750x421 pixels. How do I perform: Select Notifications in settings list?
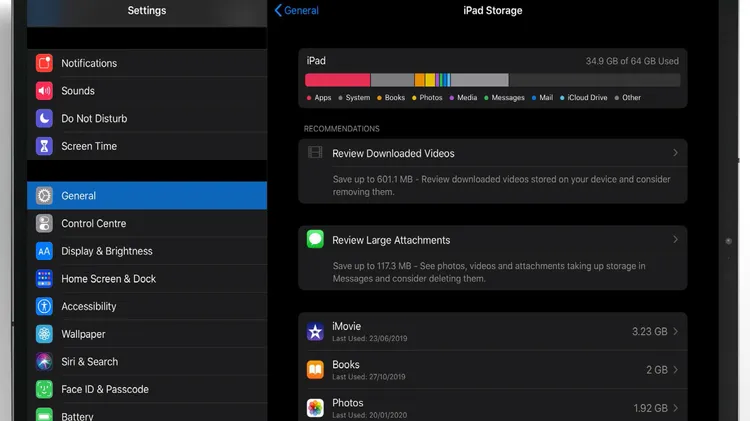pyautogui.click(x=147, y=63)
